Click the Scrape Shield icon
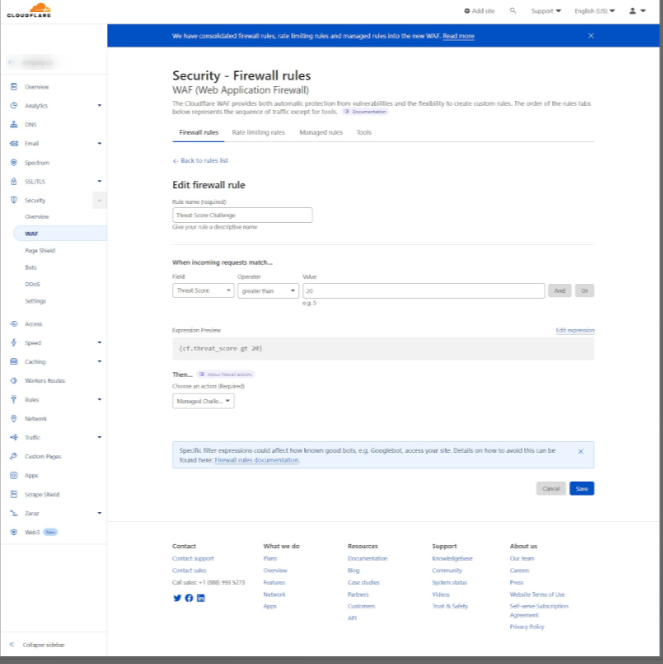Screen dimensions: 663x664 coord(14,494)
